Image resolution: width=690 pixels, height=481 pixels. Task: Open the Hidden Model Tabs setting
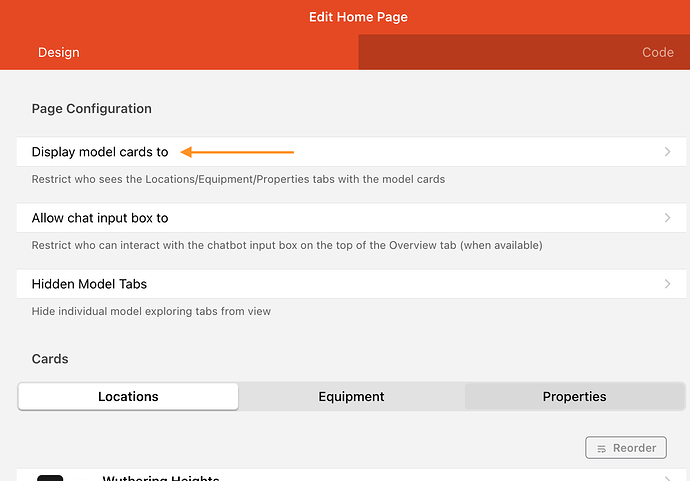[x=90, y=284]
